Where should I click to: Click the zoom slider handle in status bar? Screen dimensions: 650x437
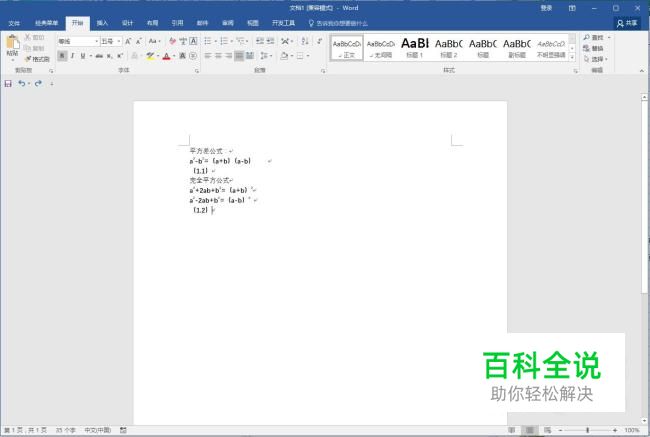pyautogui.click(x=587, y=430)
